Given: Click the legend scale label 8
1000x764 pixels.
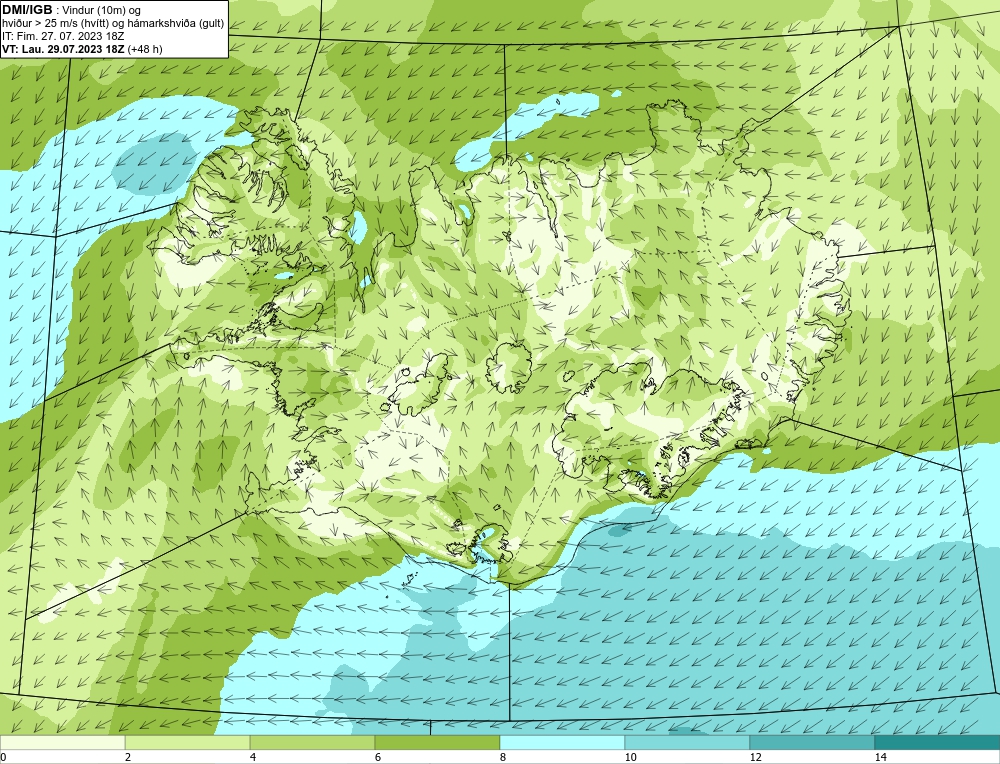Looking at the screenshot, I should [x=503, y=757].
